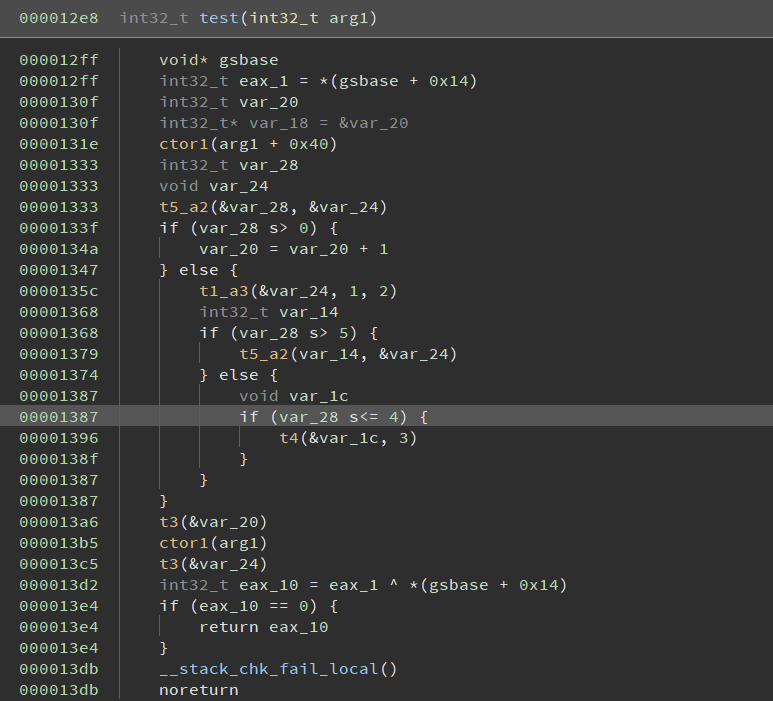773x701 pixels.
Task: Click address 0000131e in the gutter
Action: [x=59, y=144]
